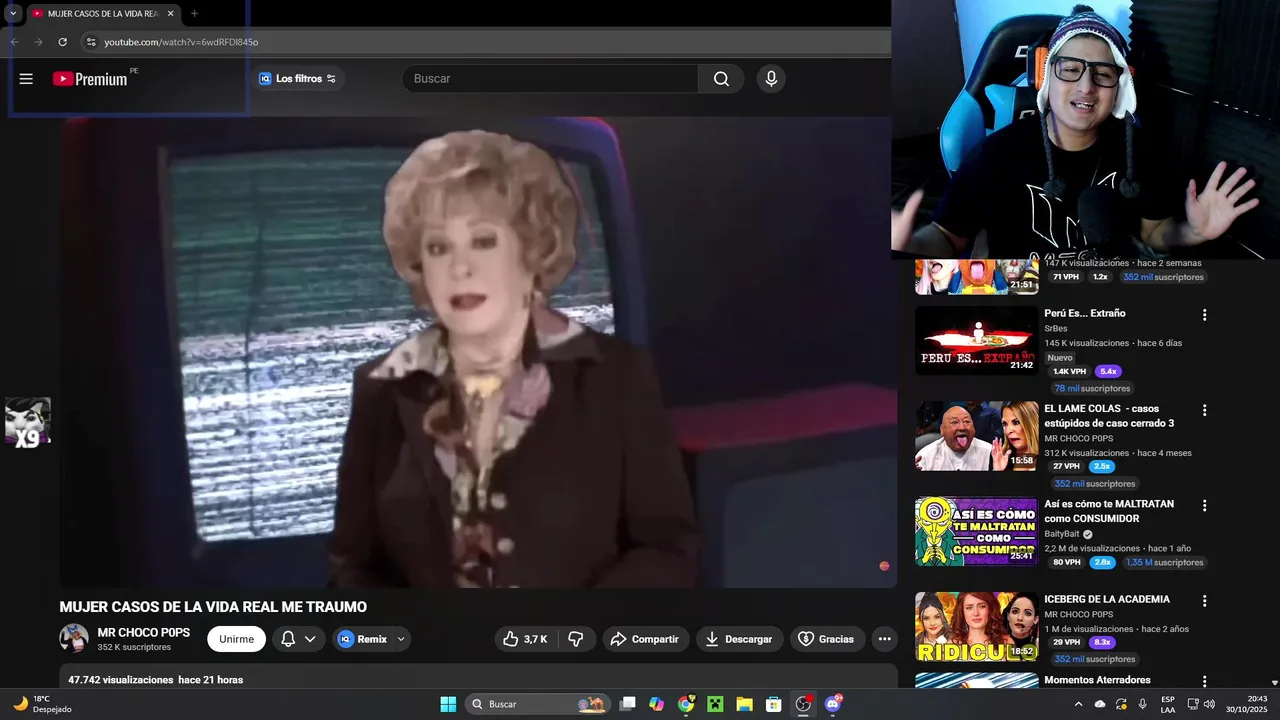The image size is (1280, 720).
Task: Open File Explorer from taskbar
Action: click(744, 704)
